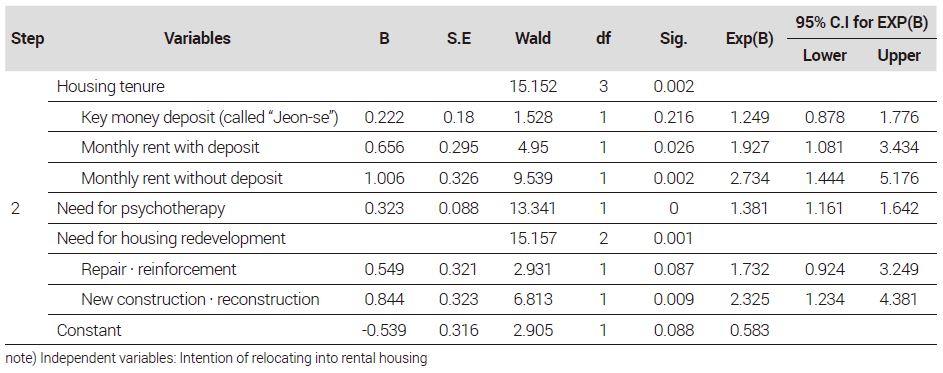Viewport: 943px width, 373px height.
Task: Select the Repair · reinforcement row label
Action: click(159, 269)
